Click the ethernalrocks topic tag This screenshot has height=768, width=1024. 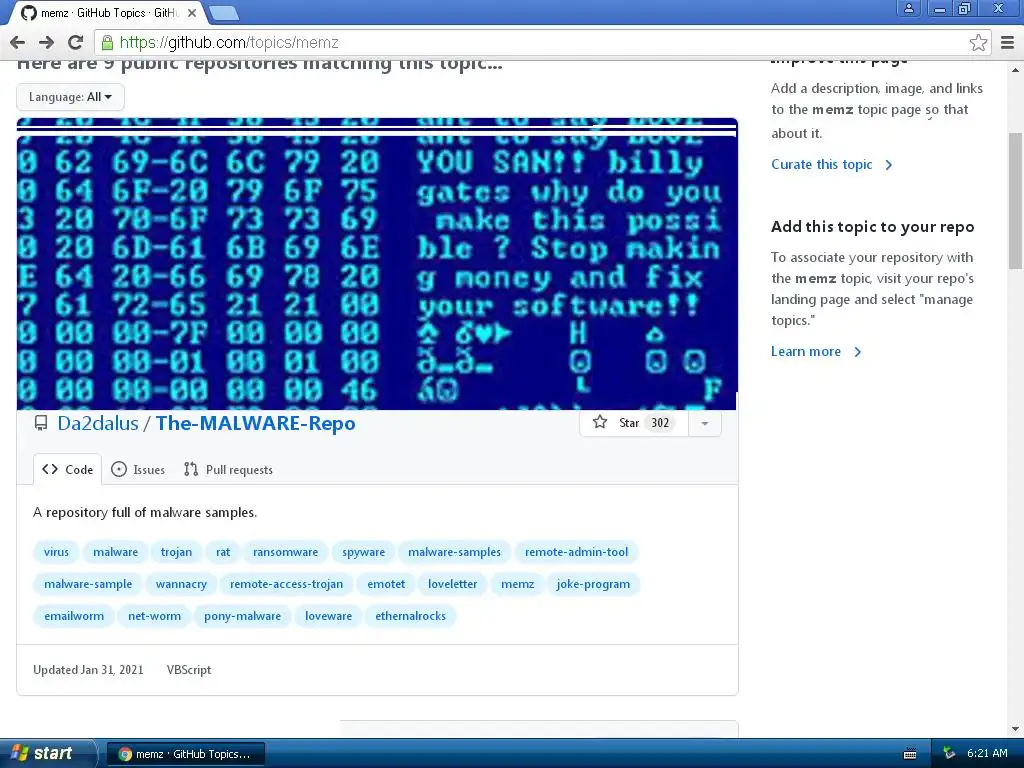click(410, 616)
